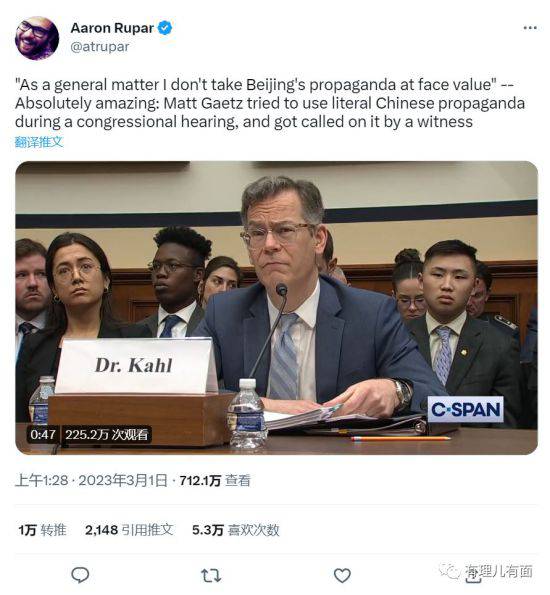Screen dimensions: 550x595
Task: Click the share icon at bottom right
Action: pos(473,575)
